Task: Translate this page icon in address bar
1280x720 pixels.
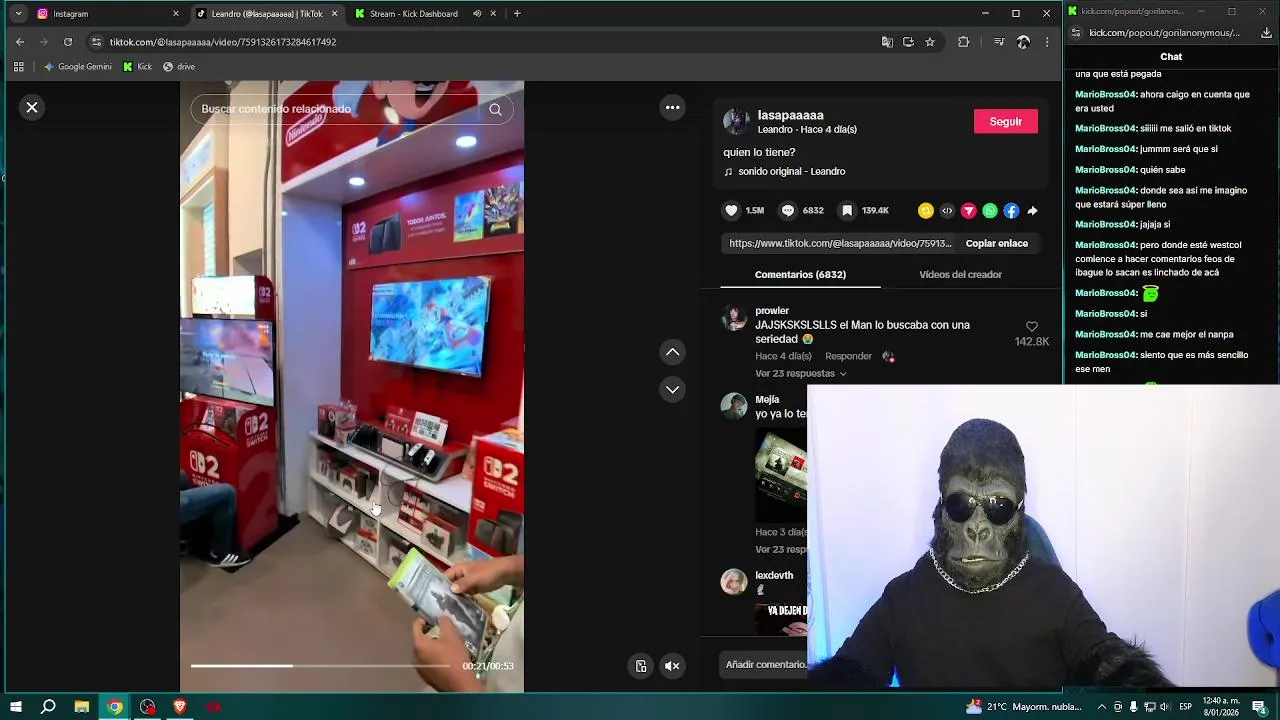Action: click(x=887, y=42)
